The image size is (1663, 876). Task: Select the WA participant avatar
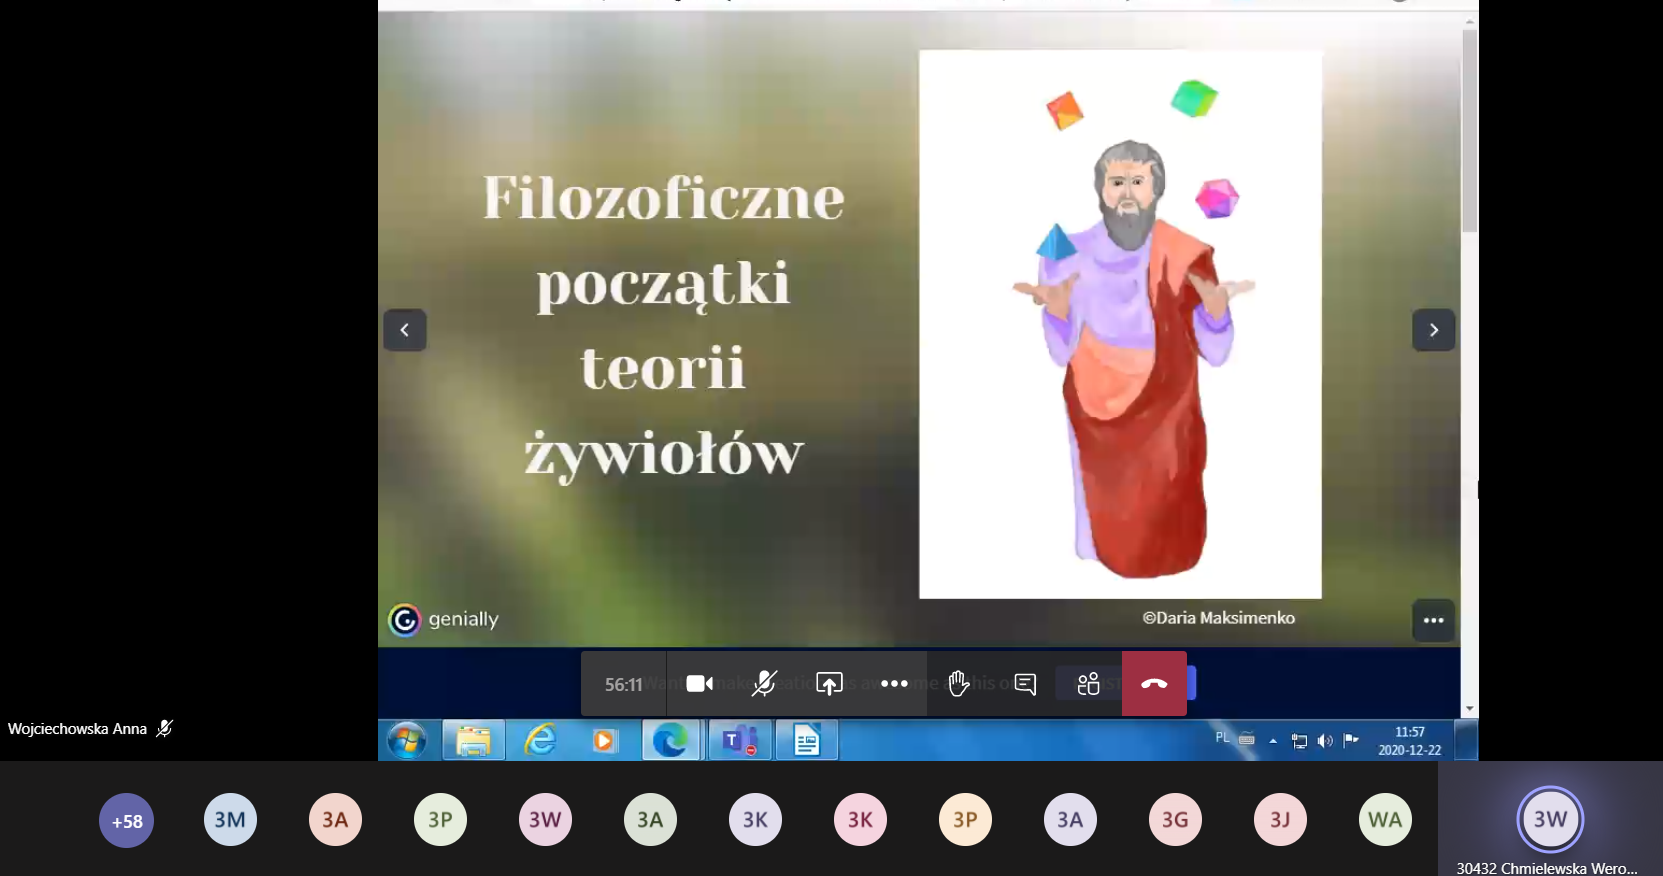point(1385,820)
